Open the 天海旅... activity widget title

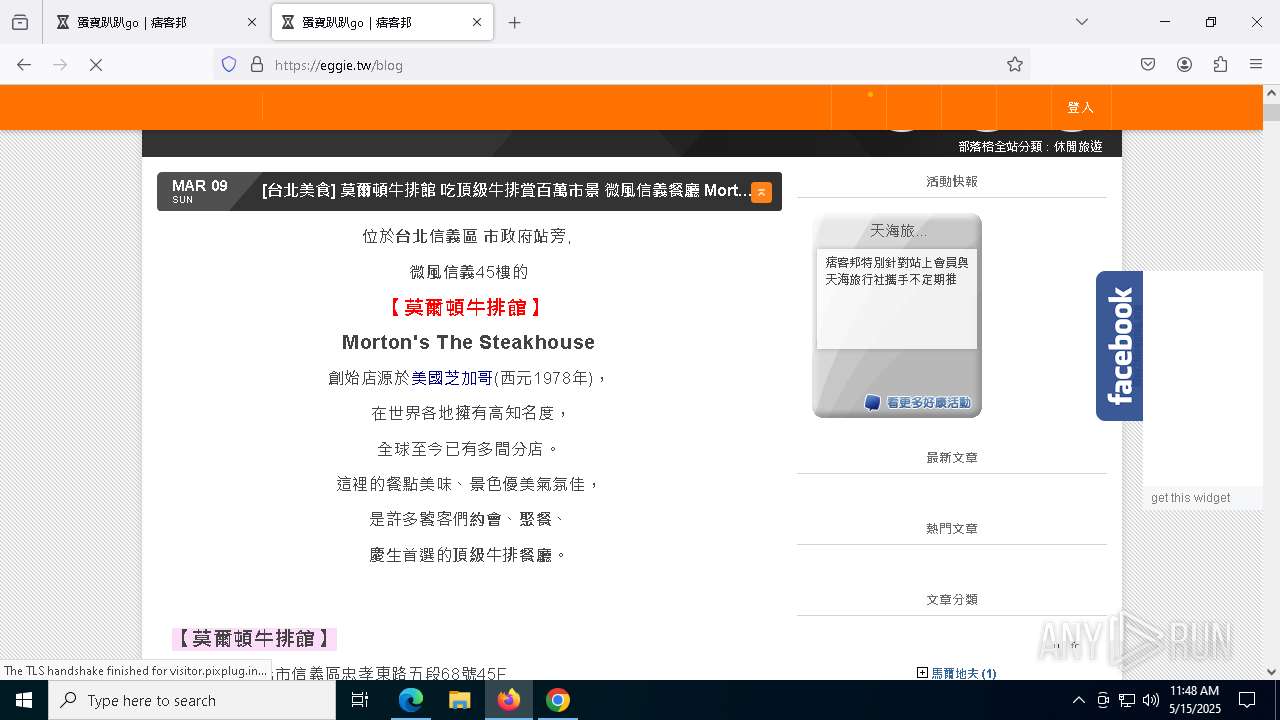(897, 231)
